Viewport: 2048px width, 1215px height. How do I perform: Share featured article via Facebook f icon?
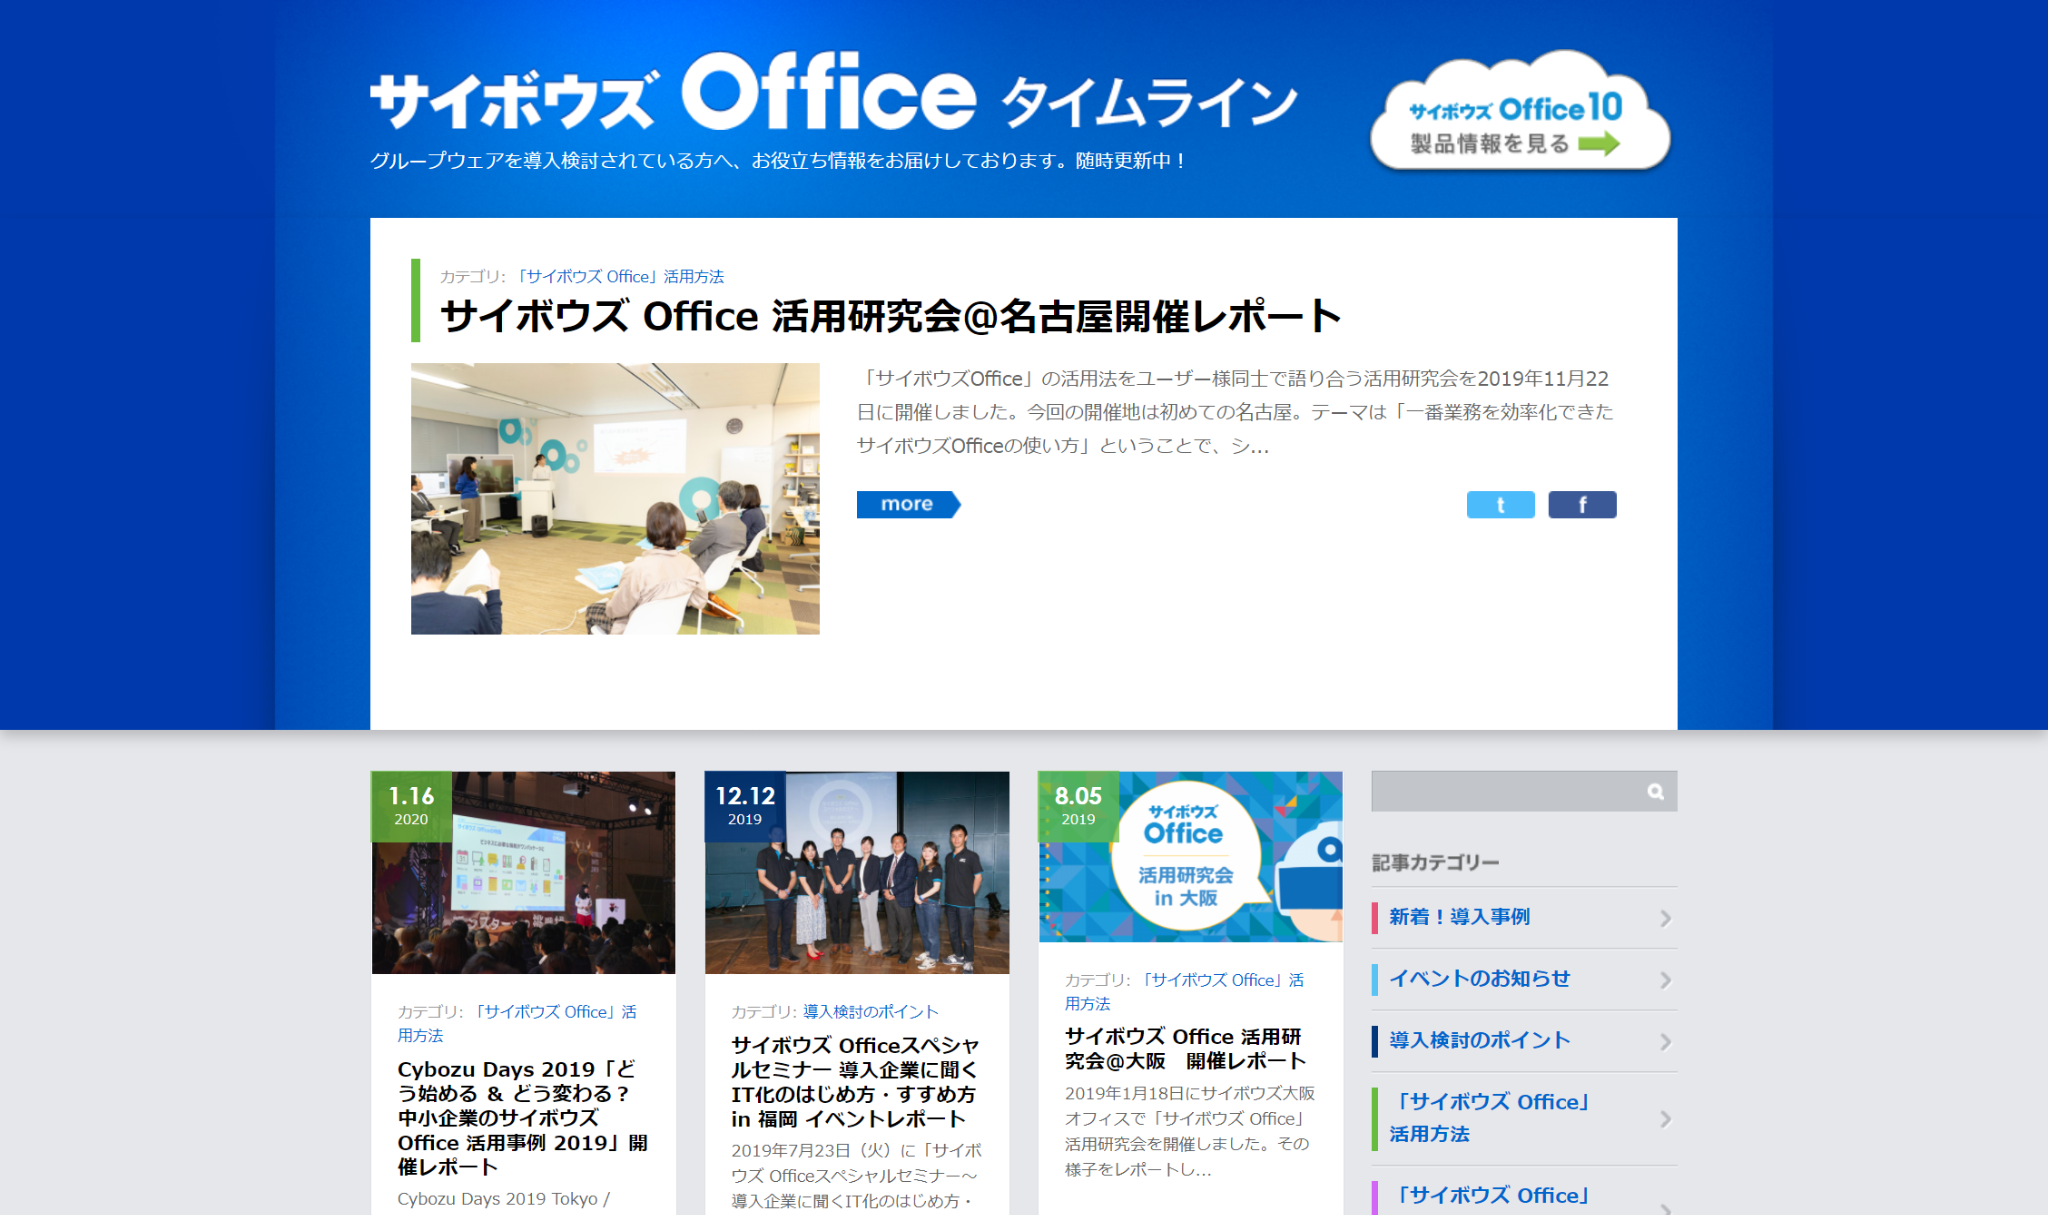click(1582, 505)
